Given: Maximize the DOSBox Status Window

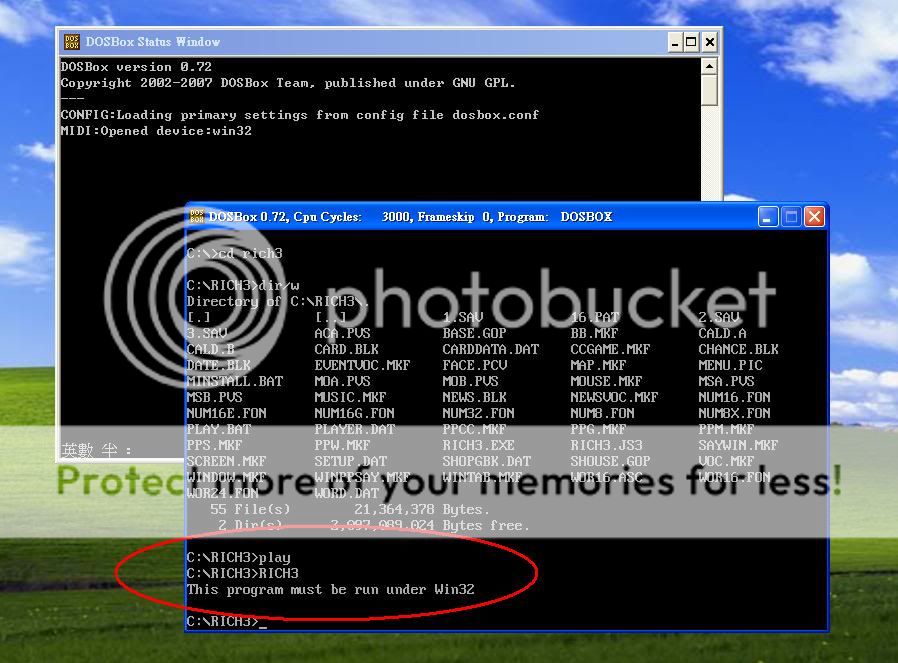Looking at the screenshot, I should click(x=692, y=42).
